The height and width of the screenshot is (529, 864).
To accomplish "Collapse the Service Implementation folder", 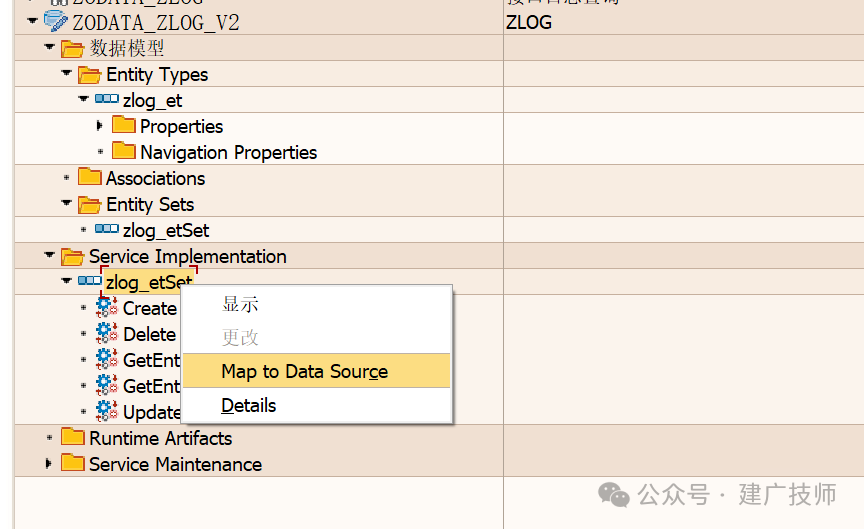I will point(50,255).
